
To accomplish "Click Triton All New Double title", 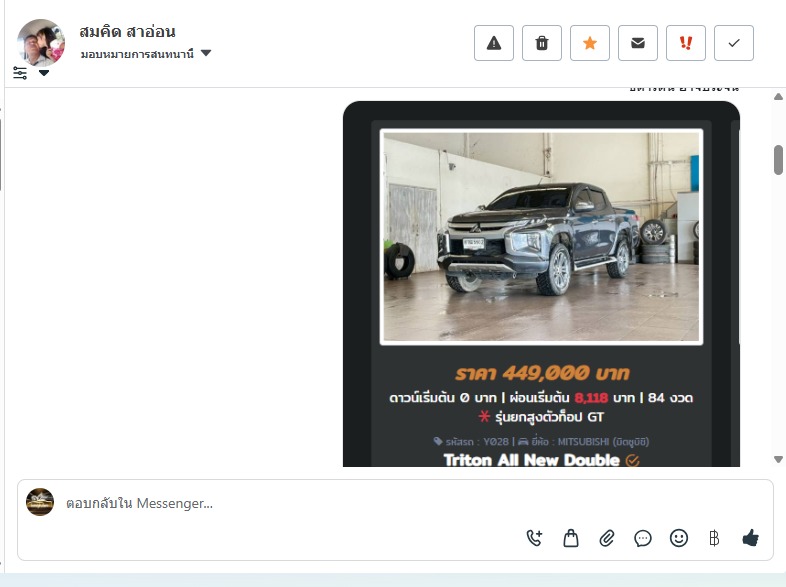I will coord(532,460).
